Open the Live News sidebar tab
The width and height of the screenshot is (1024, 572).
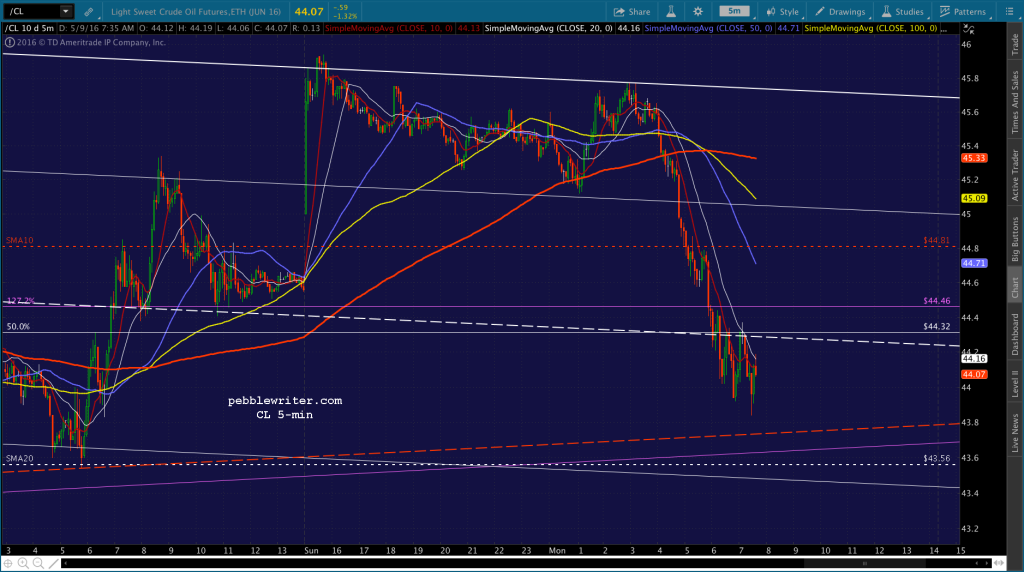click(1015, 433)
